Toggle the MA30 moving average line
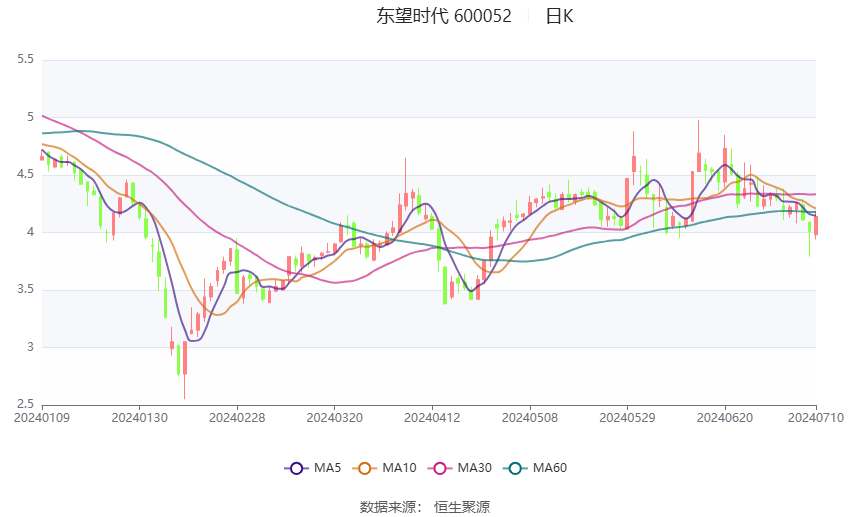The height and width of the screenshot is (517, 850). [460, 468]
